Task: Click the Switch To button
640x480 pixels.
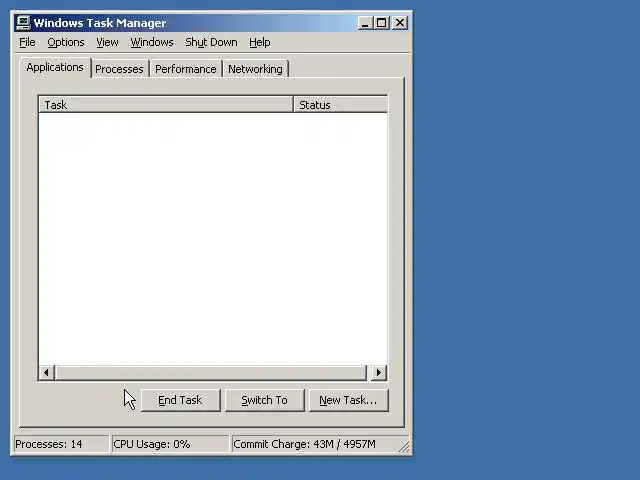Action: 264,400
